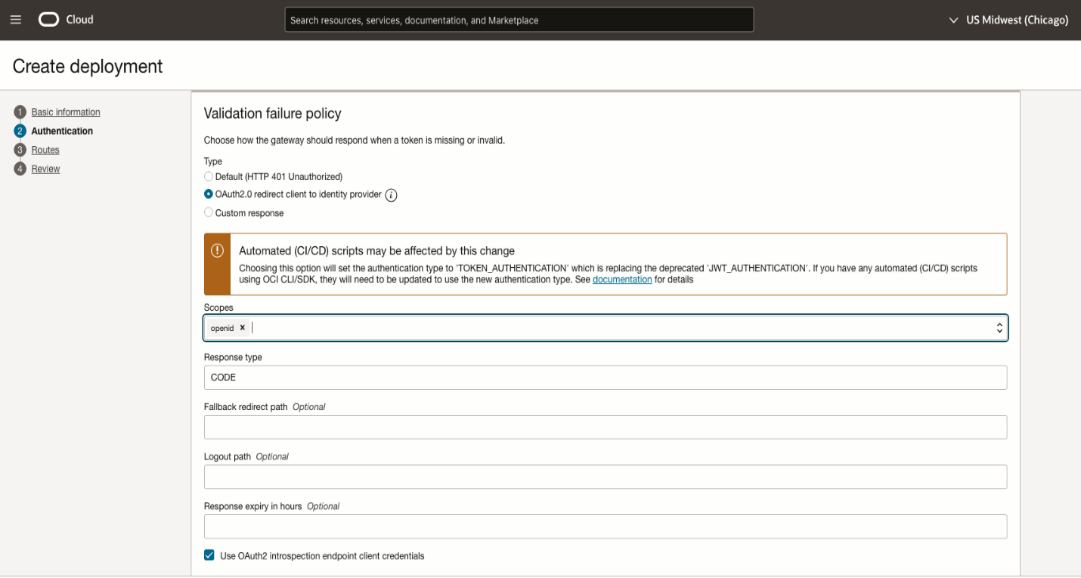The height and width of the screenshot is (578, 1081).
Task: Click the warning icon on the CI/CD banner
Action: (x=219, y=249)
